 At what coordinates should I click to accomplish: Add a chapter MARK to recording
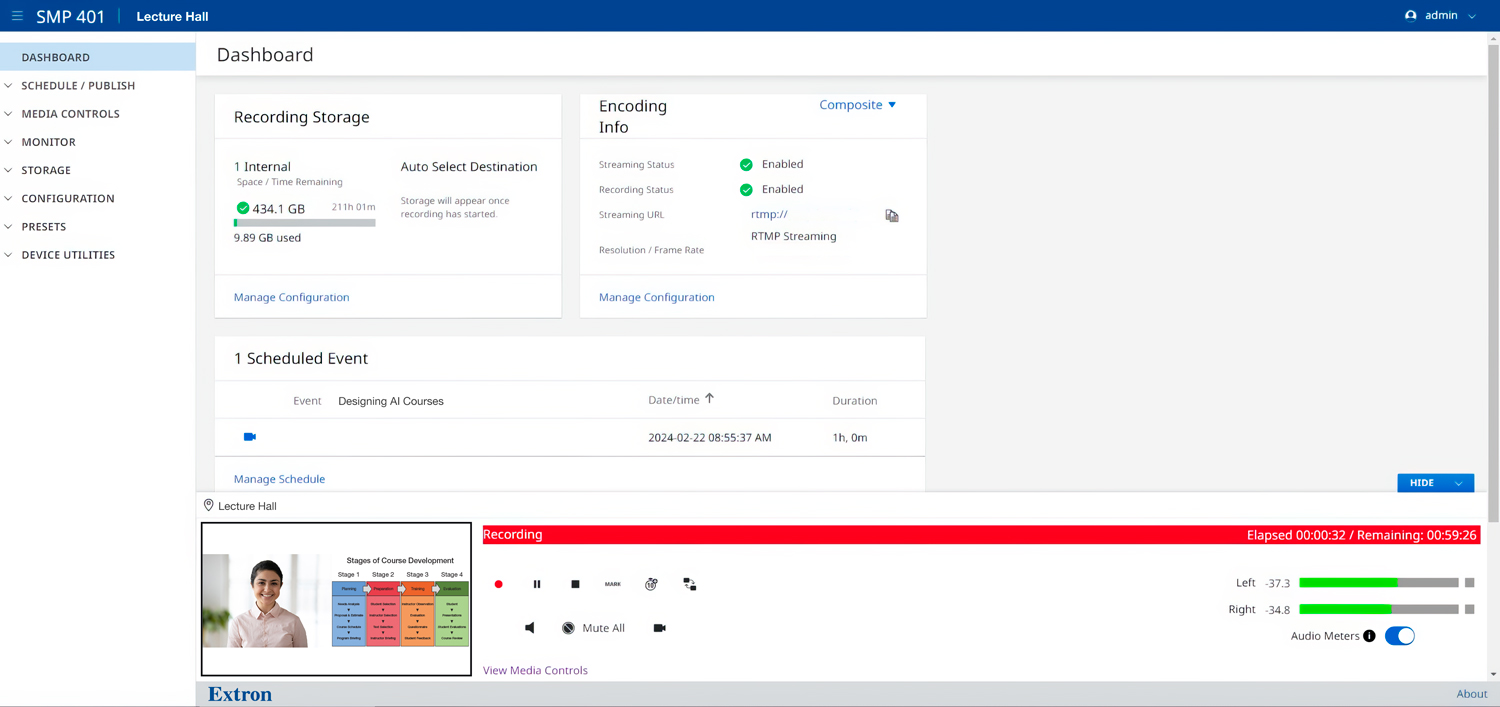[x=613, y=584]
